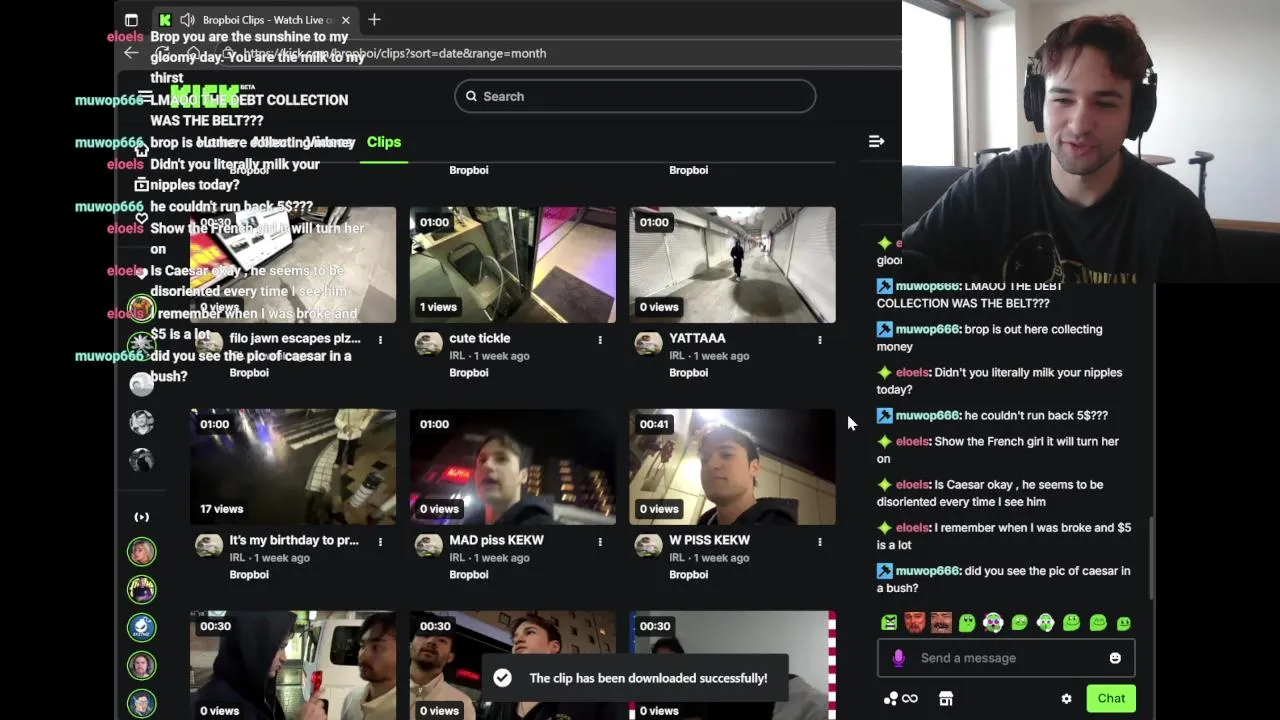
Task: Click the success checkmark icon in toast
Action: coord(502,678)
